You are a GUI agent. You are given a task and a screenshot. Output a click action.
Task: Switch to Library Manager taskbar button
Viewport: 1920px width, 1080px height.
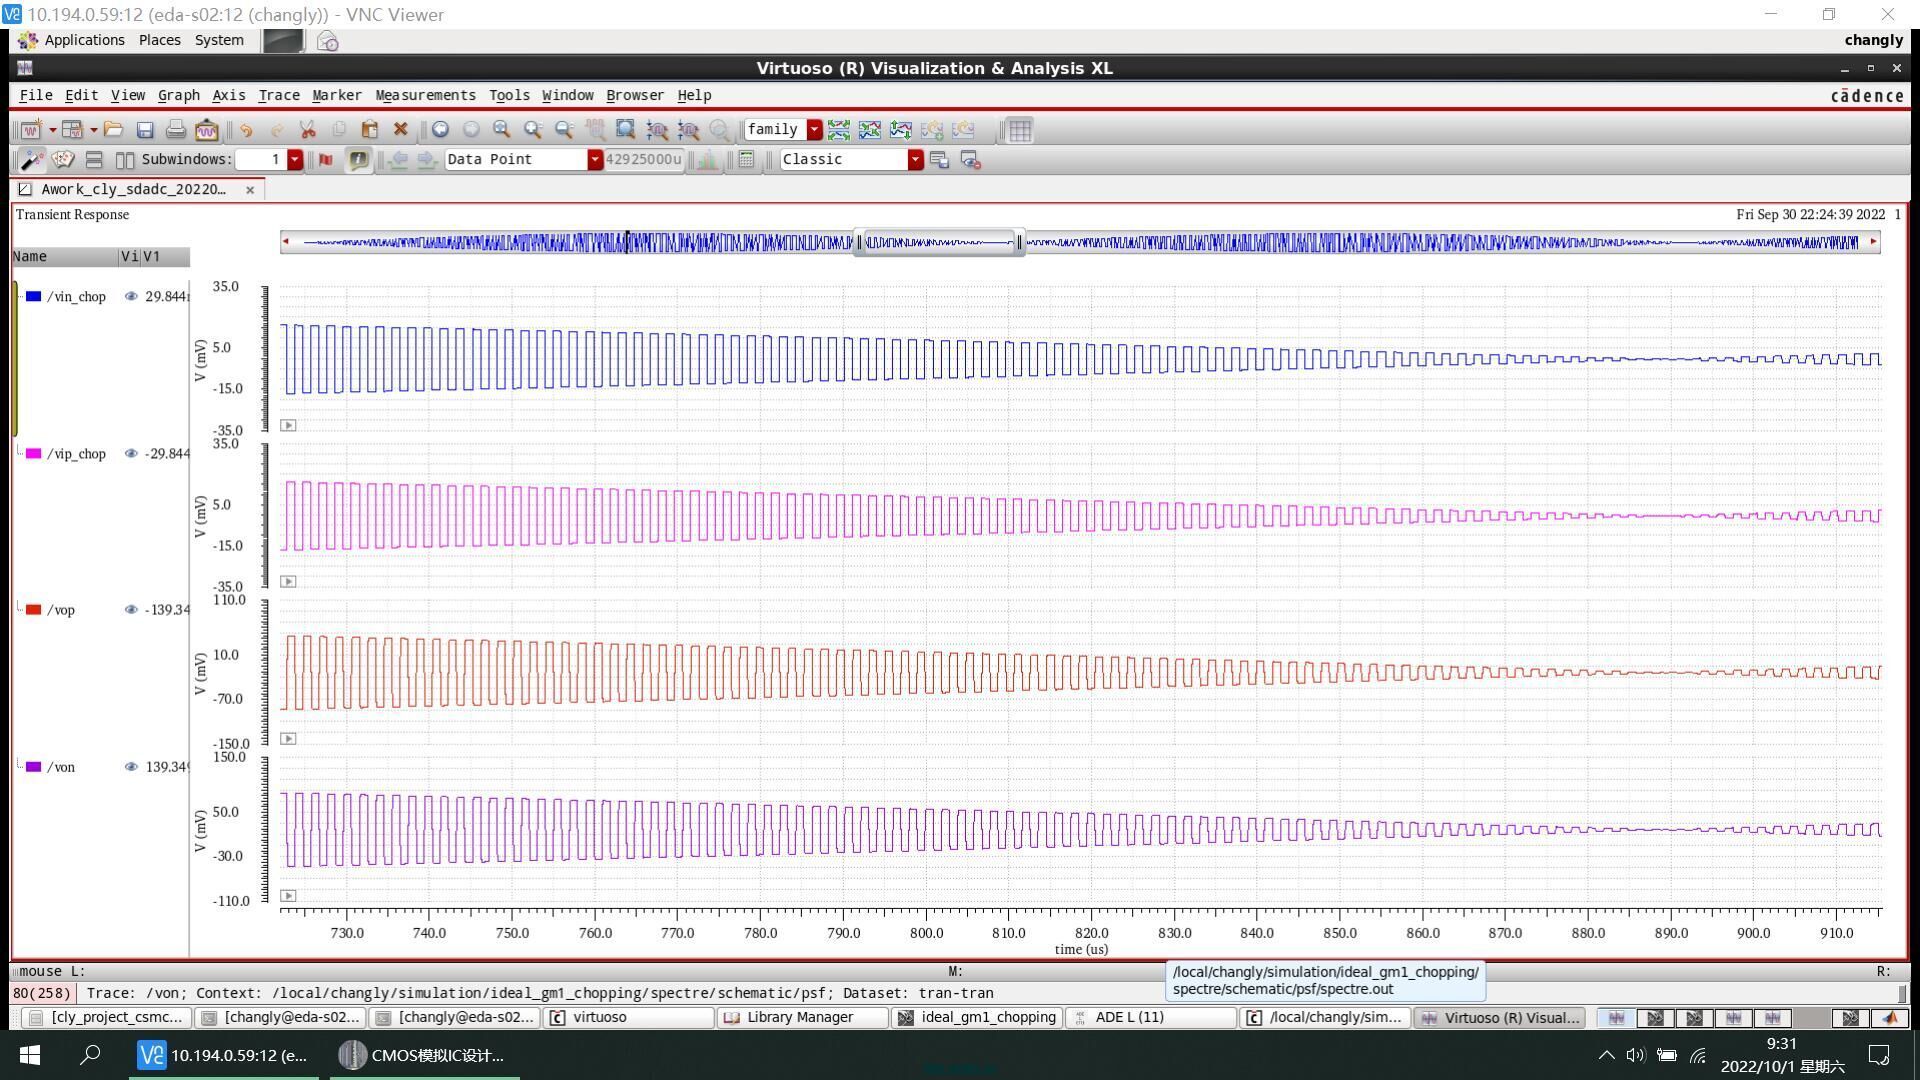[x=802, y=1018]
